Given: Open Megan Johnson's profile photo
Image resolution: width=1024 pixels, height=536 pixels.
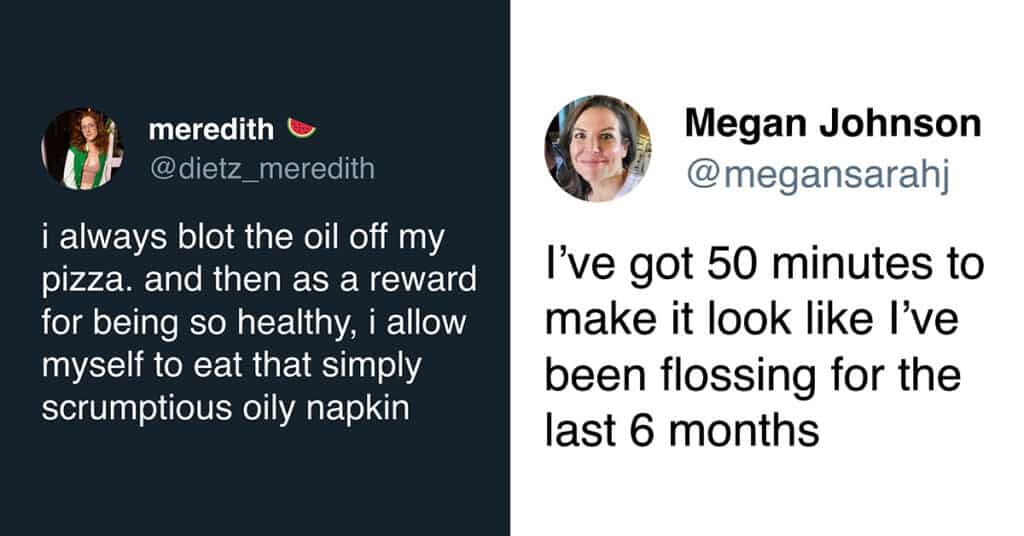Looking at the screenshot, I should (597, 147).
